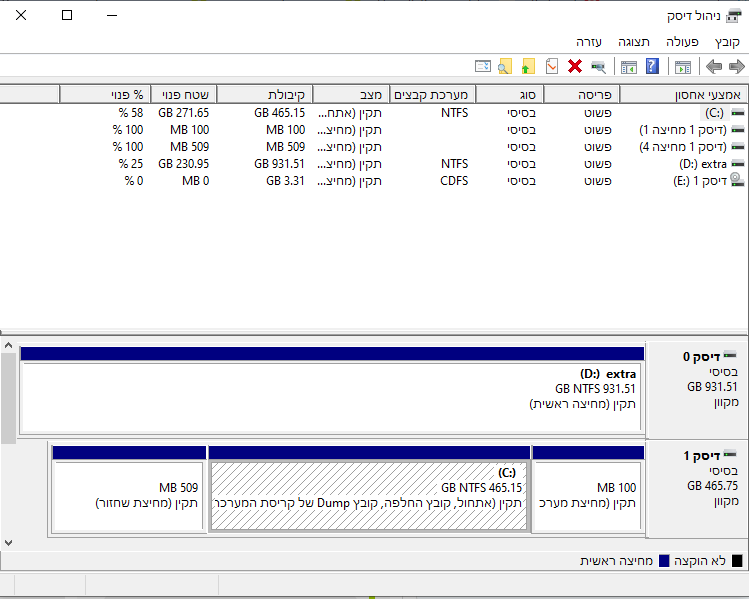749x599 pixels.
Task: Click the red X delete icon
Action: click(x=575, y=66)
